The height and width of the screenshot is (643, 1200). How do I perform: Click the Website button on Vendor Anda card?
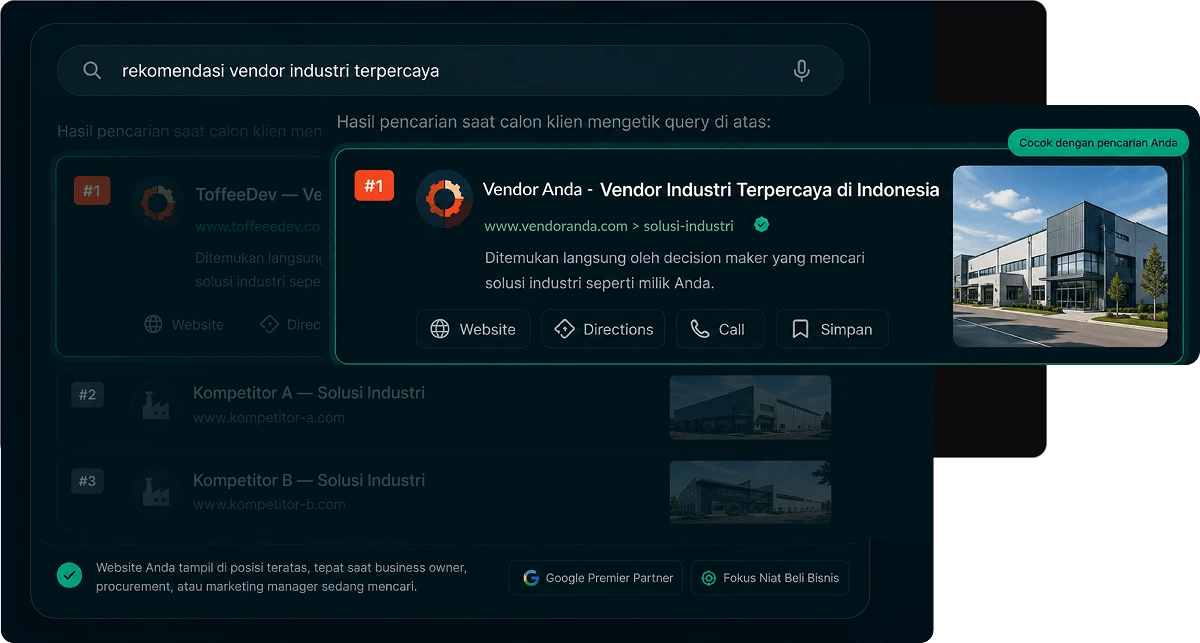pos(473,329)
